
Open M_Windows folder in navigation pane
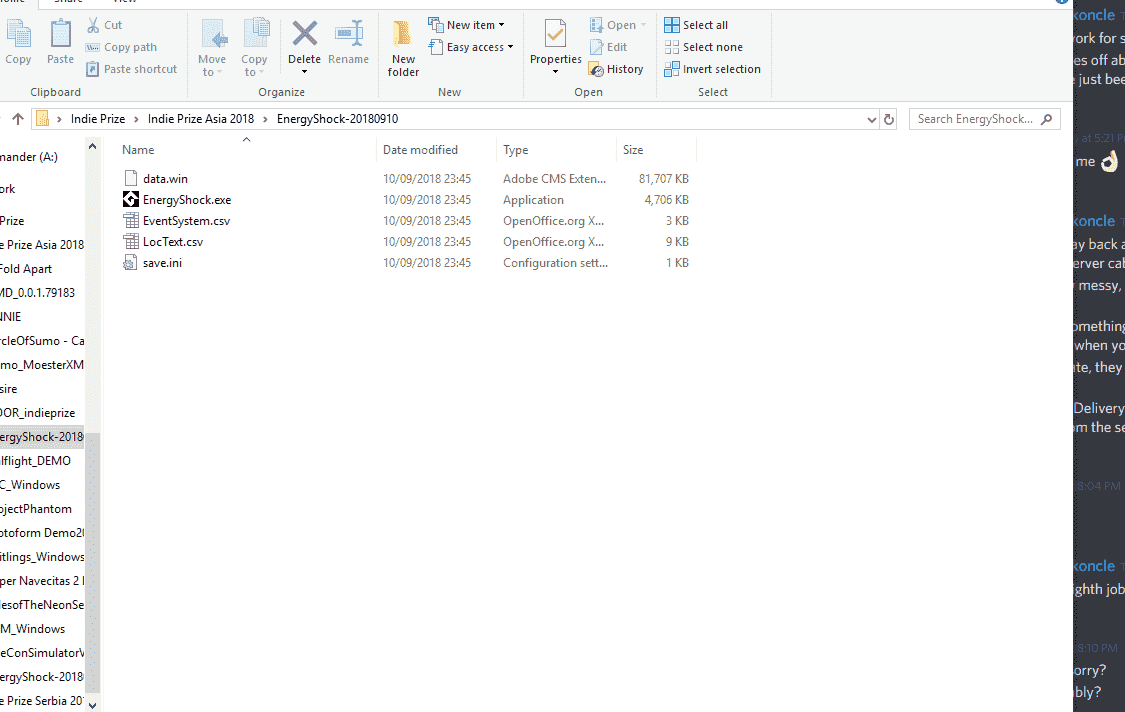(32, 629)
